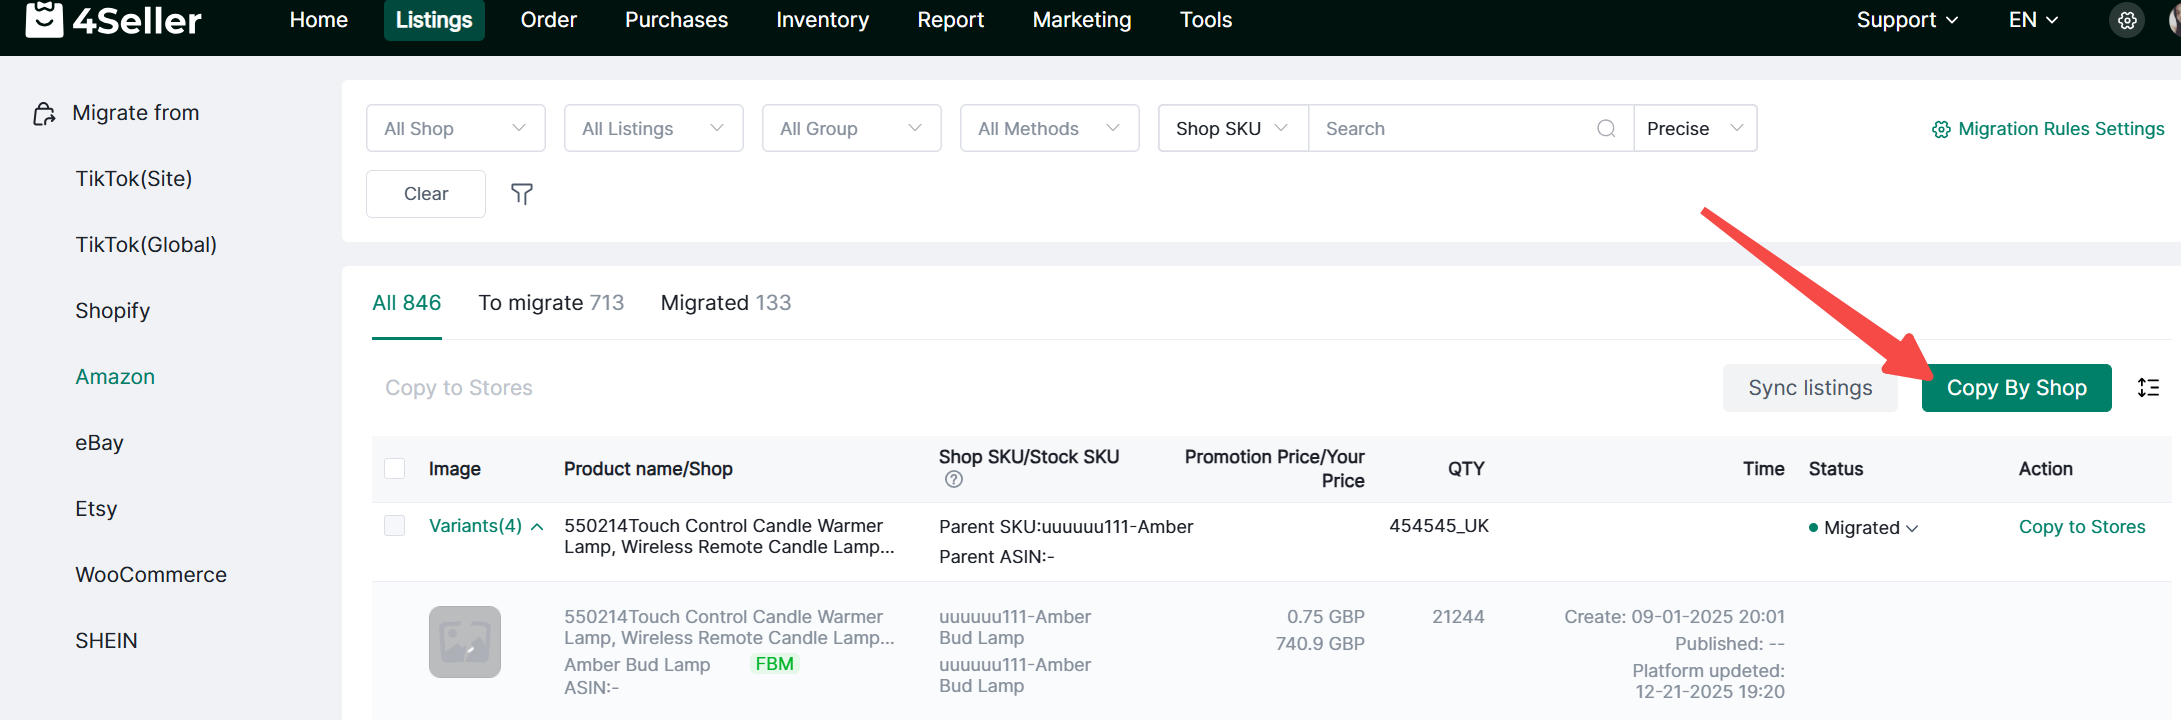
Task: Click the Copy By Shop button
Action: point(2016,388)
